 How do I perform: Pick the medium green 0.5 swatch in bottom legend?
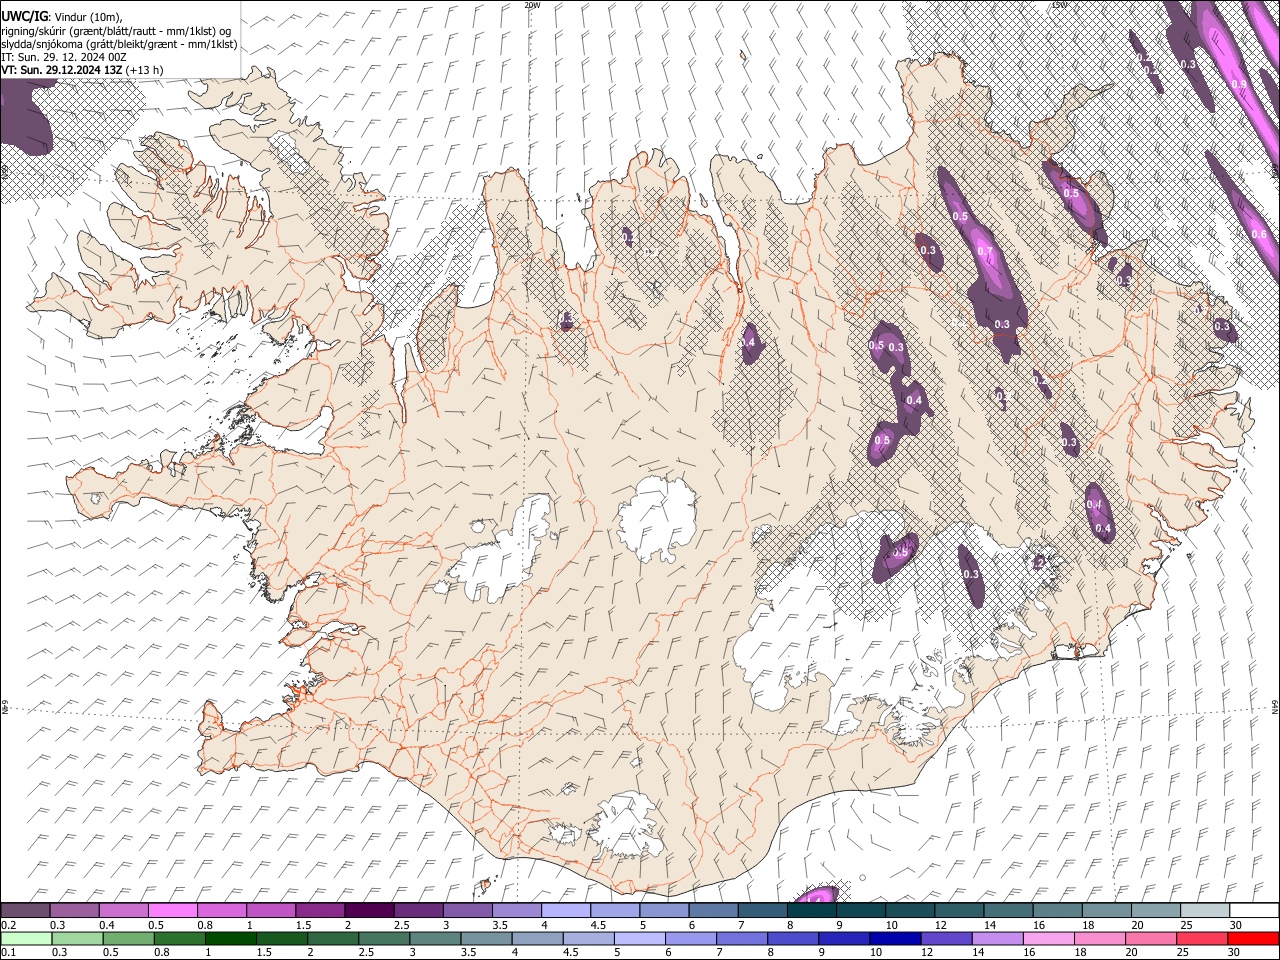(x=128, y=939)
